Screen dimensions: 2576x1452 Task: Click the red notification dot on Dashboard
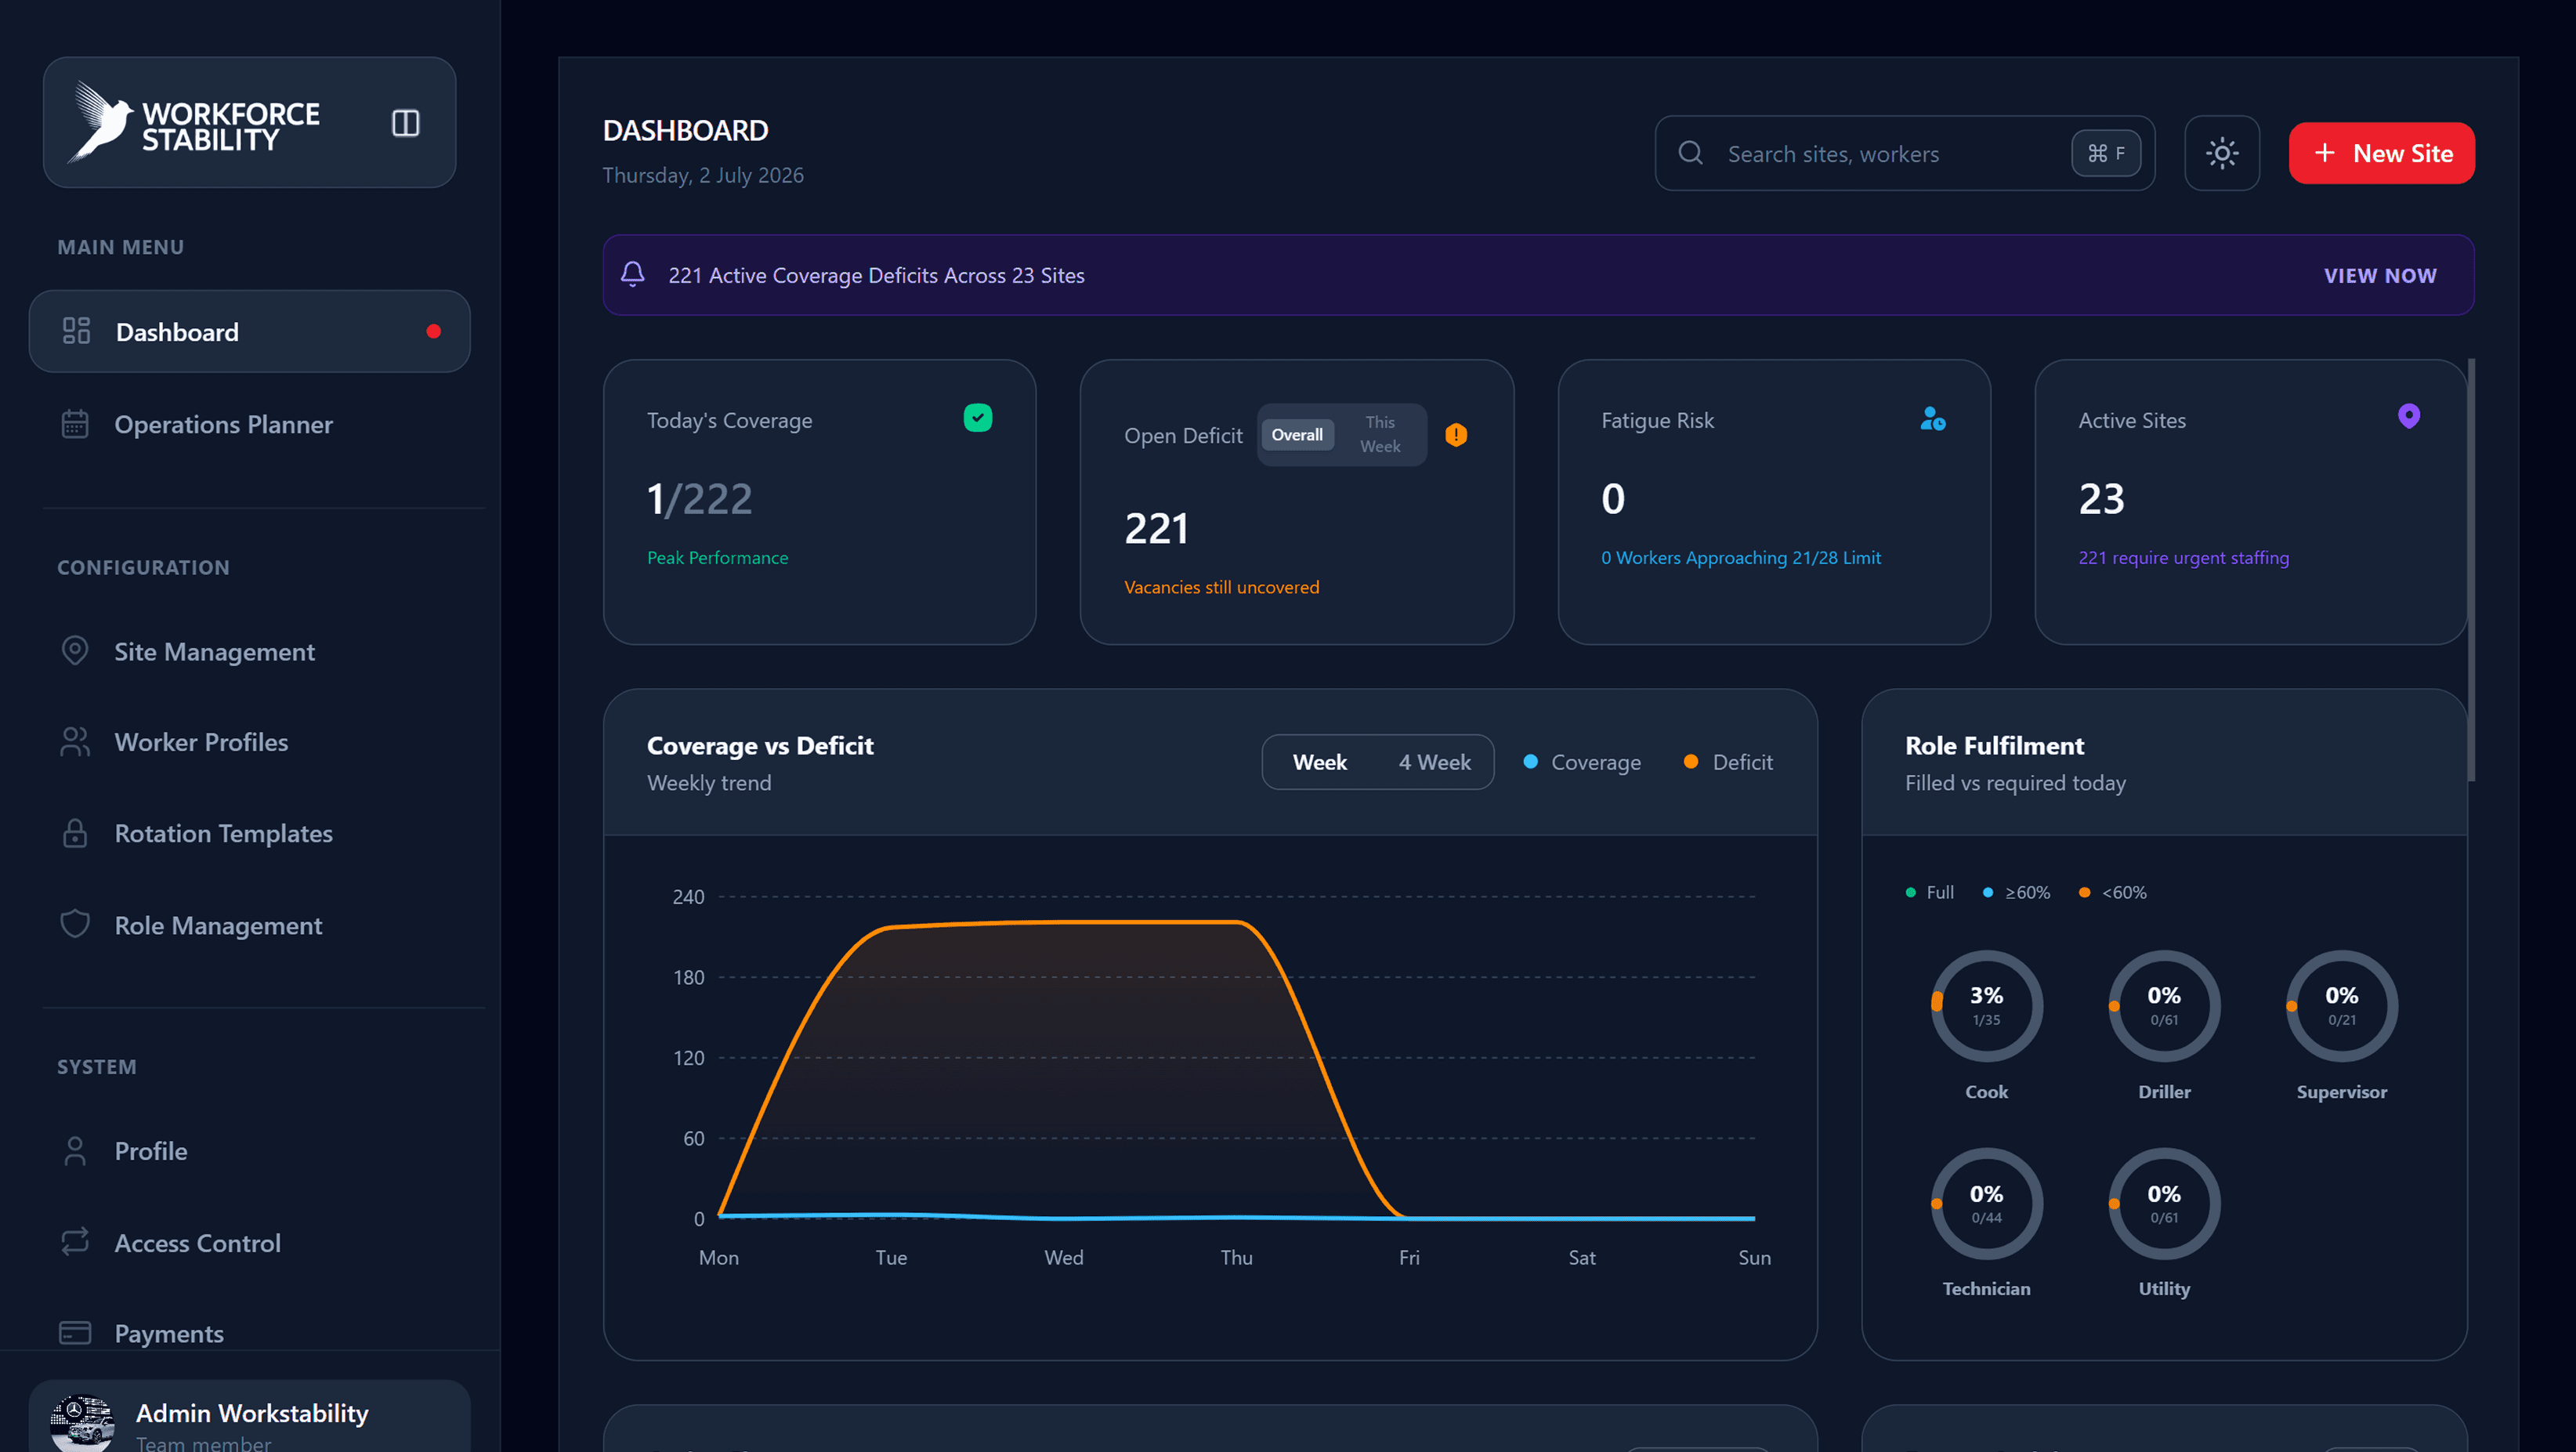pyautogui.click(x=434, y=331)
